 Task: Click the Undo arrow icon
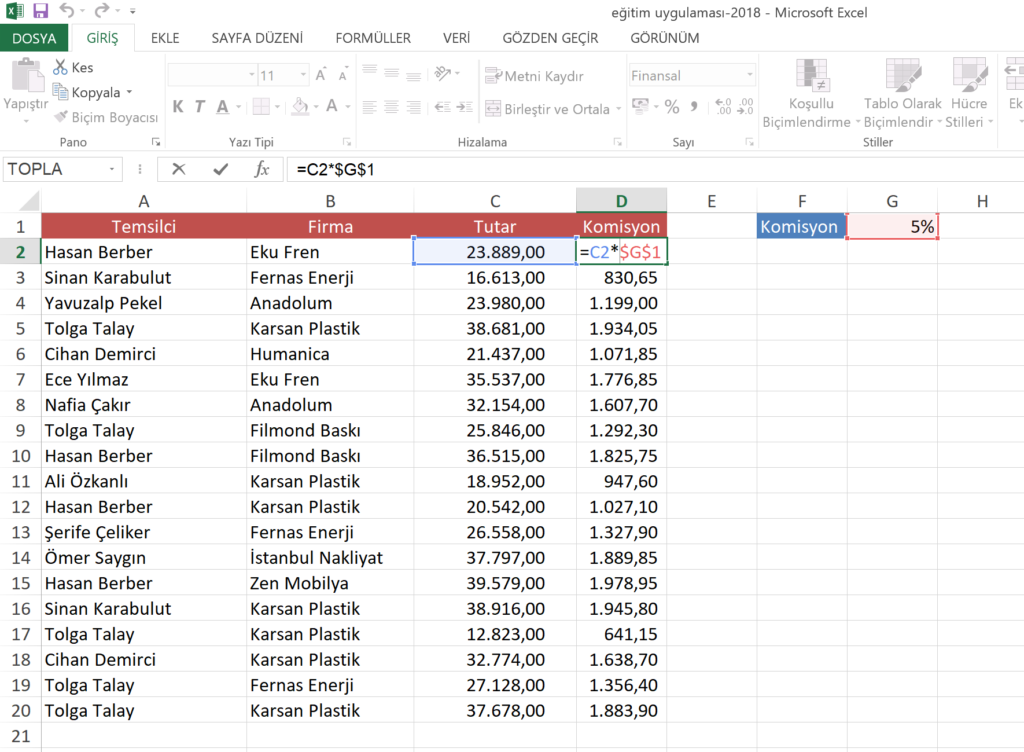coord(67,12)
